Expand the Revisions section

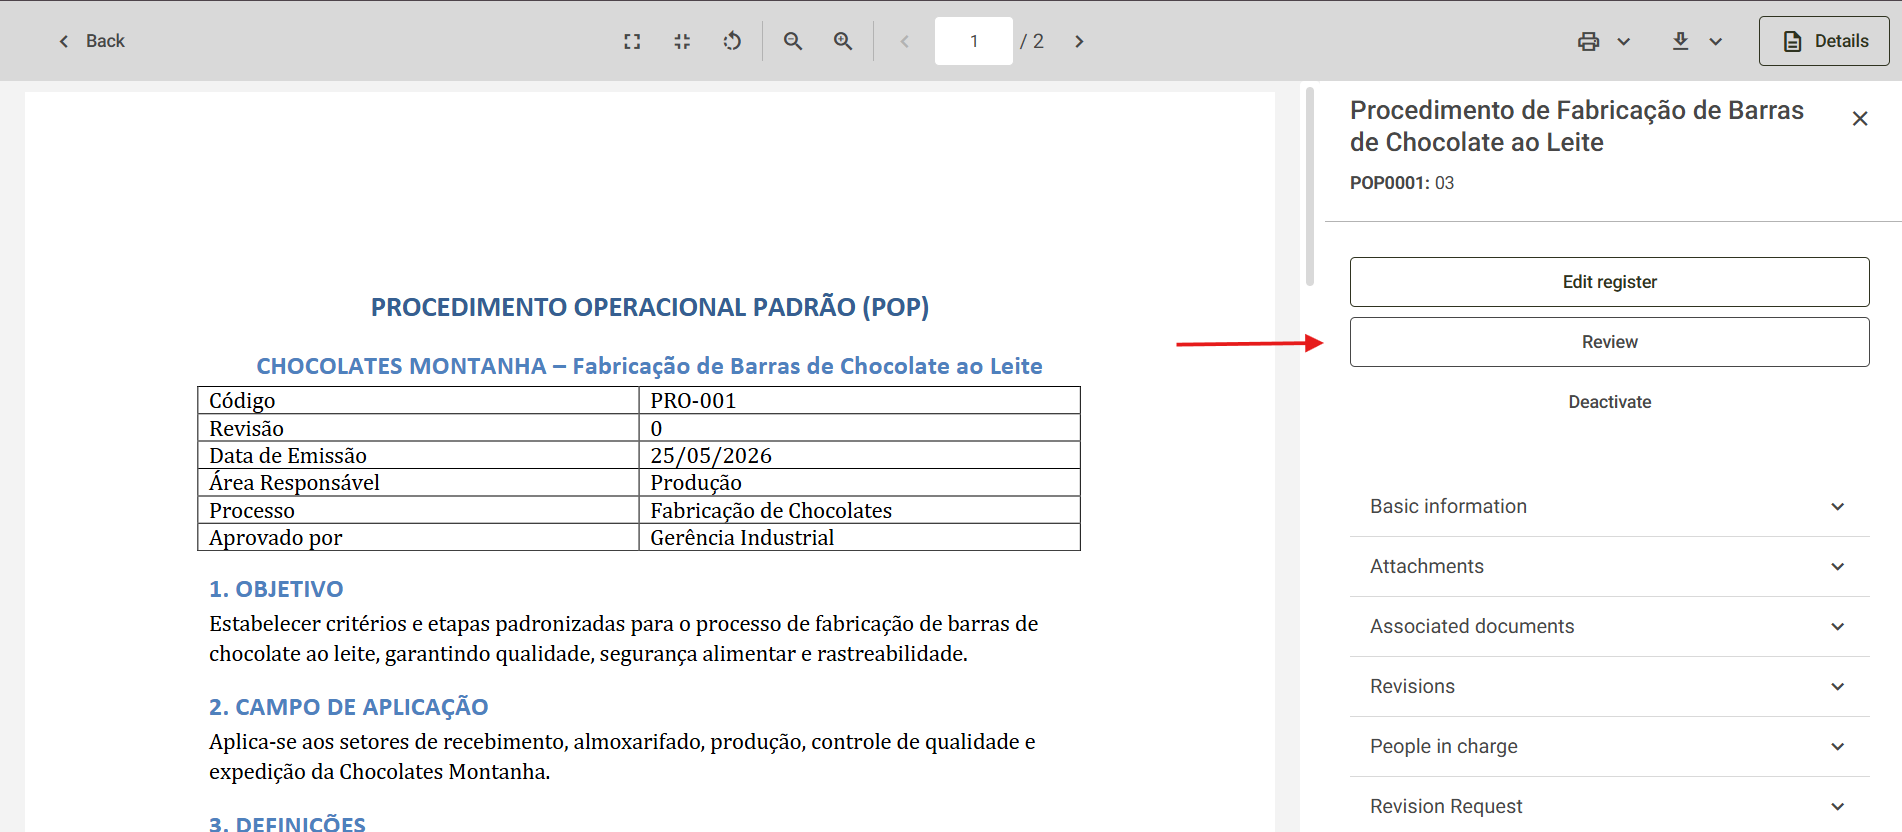1609,687
